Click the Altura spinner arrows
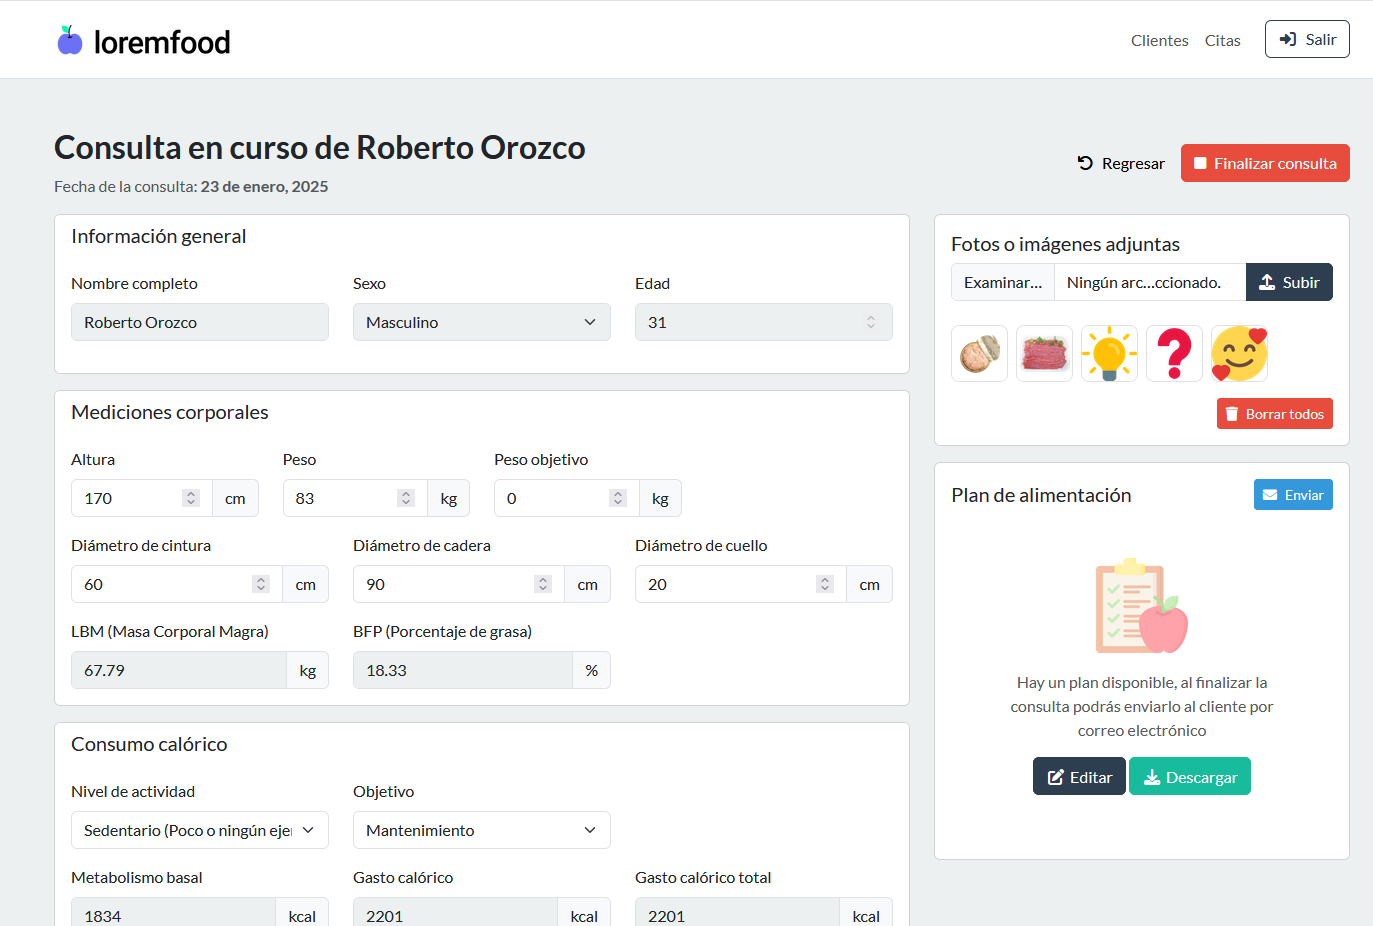 point(191,499)
